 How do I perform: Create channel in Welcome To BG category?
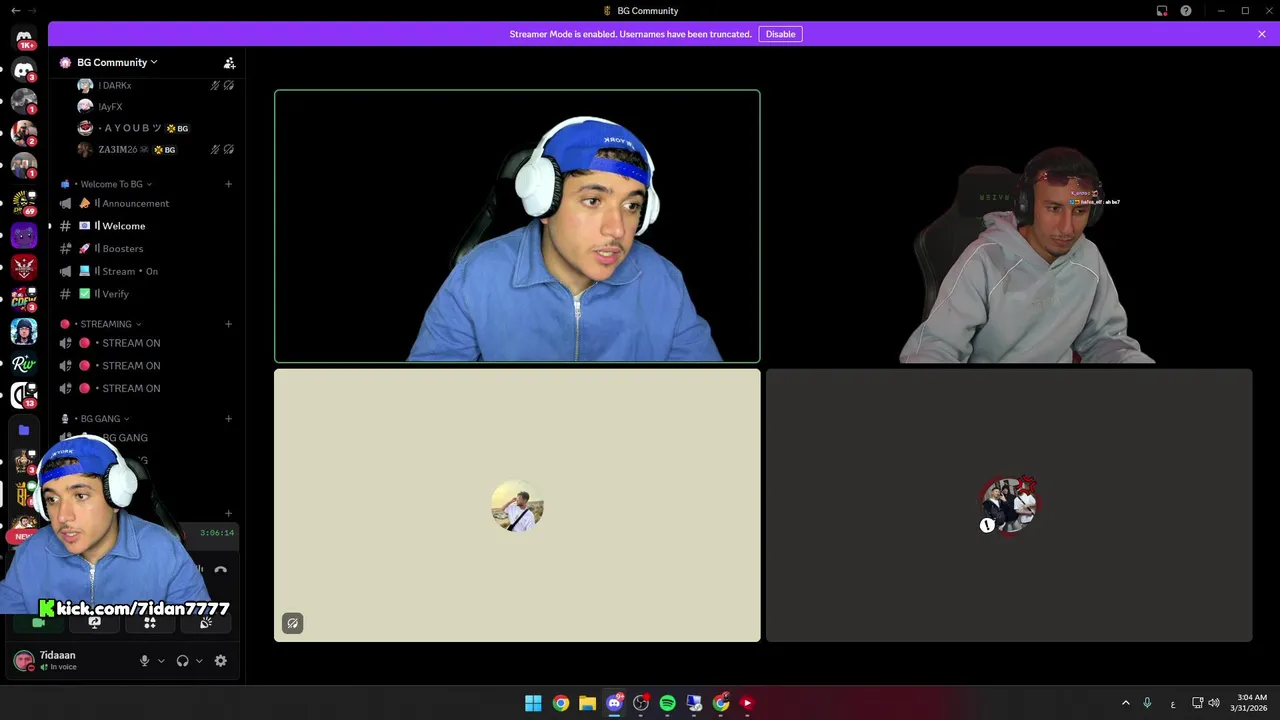click(228, 184)
